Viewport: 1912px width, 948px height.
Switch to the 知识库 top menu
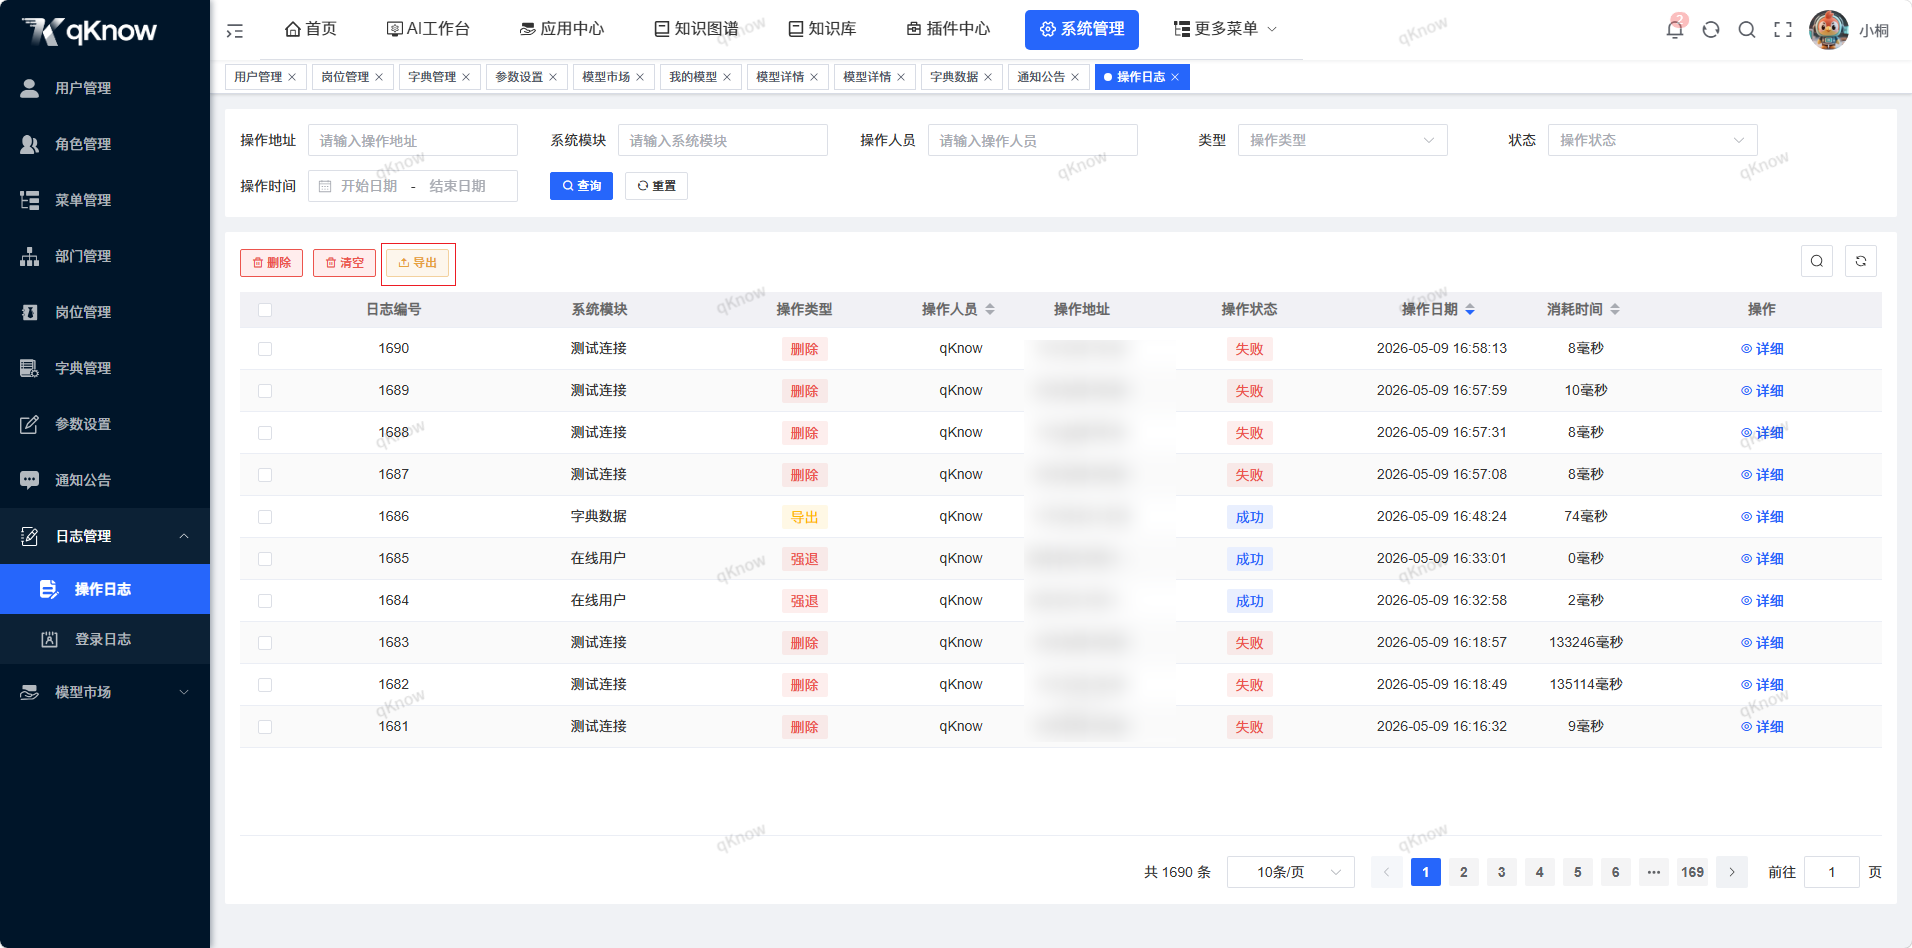click(822, 29)
